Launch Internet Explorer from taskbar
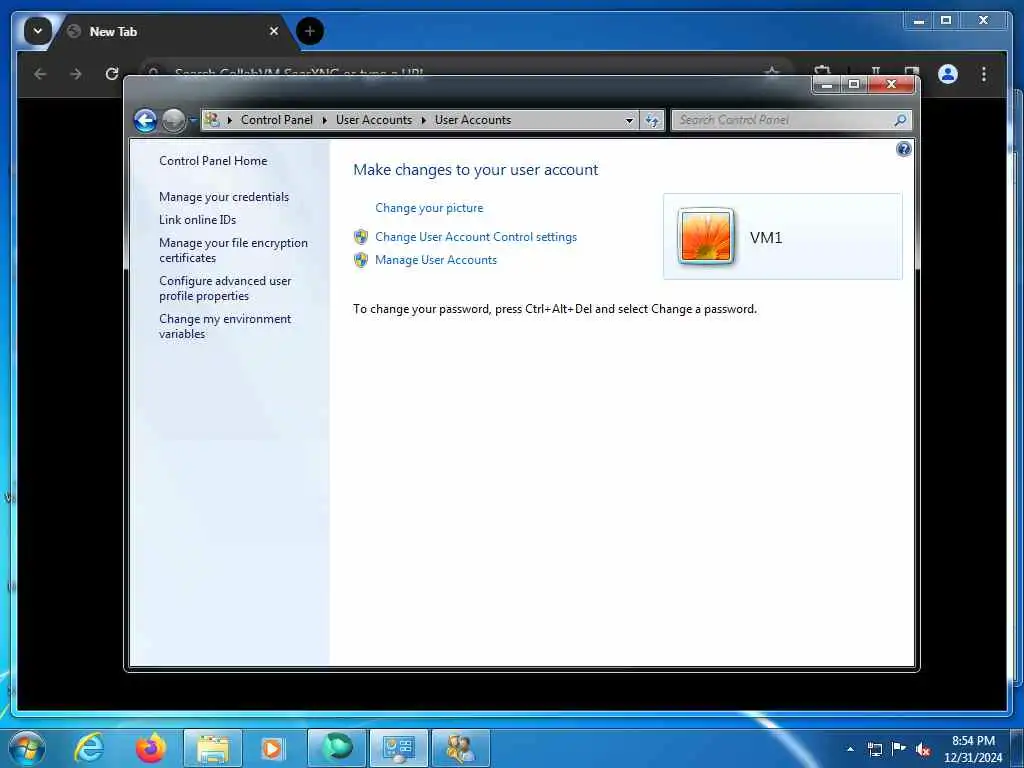The width and height of the screenshot is (1024, 768). pos(88,748)
